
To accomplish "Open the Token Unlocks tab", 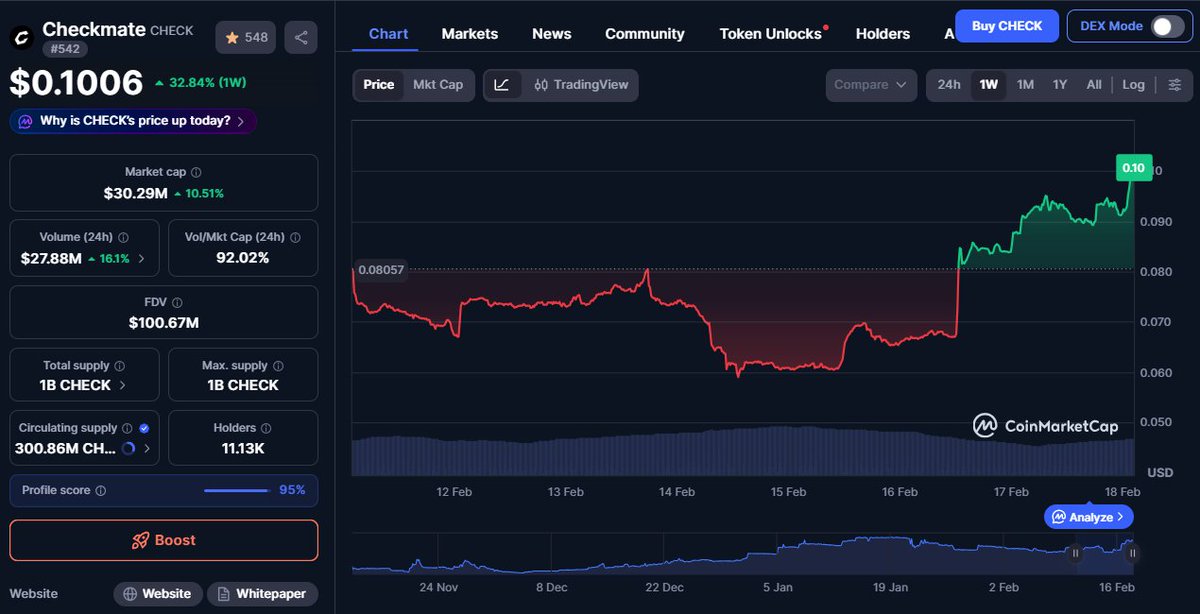I will [771, 33].
